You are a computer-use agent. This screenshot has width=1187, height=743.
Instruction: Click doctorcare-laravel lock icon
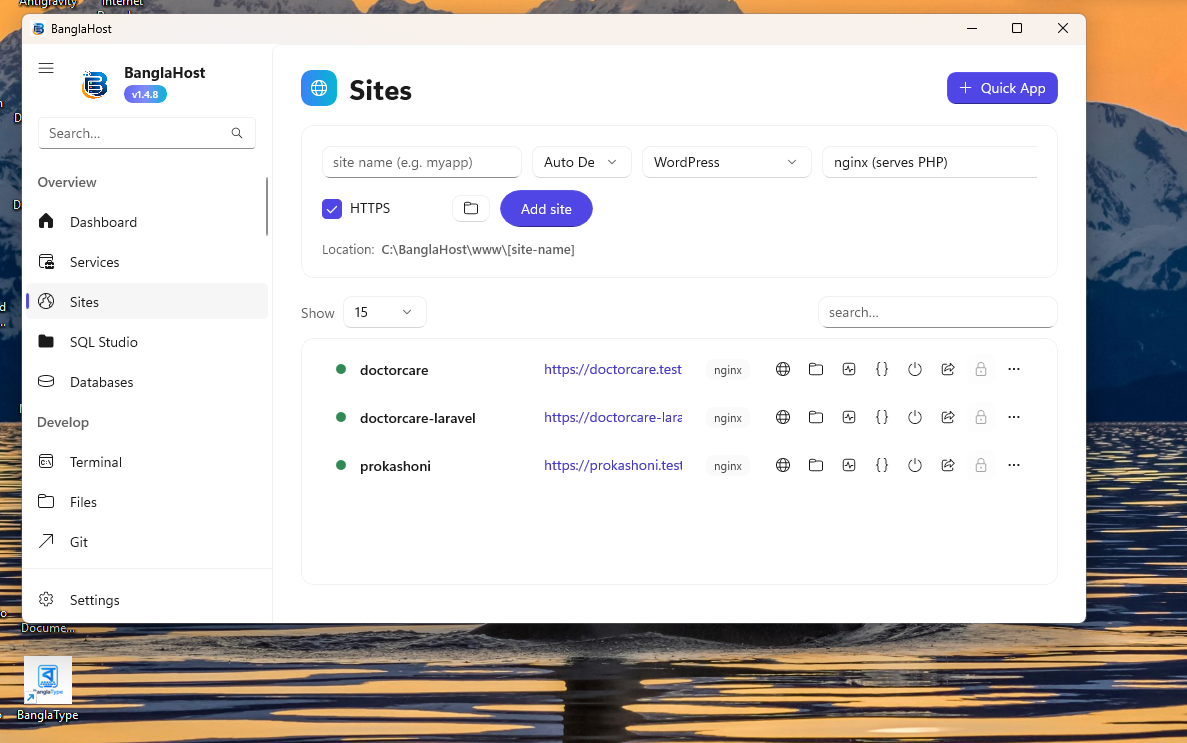click(x=980, y=417)
